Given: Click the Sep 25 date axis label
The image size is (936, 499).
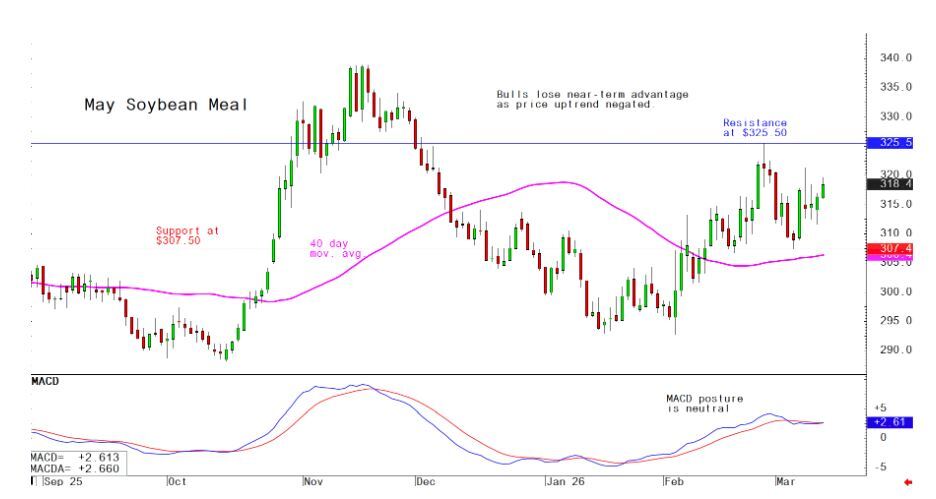Looking at the screenshot, I should (61, 481).
